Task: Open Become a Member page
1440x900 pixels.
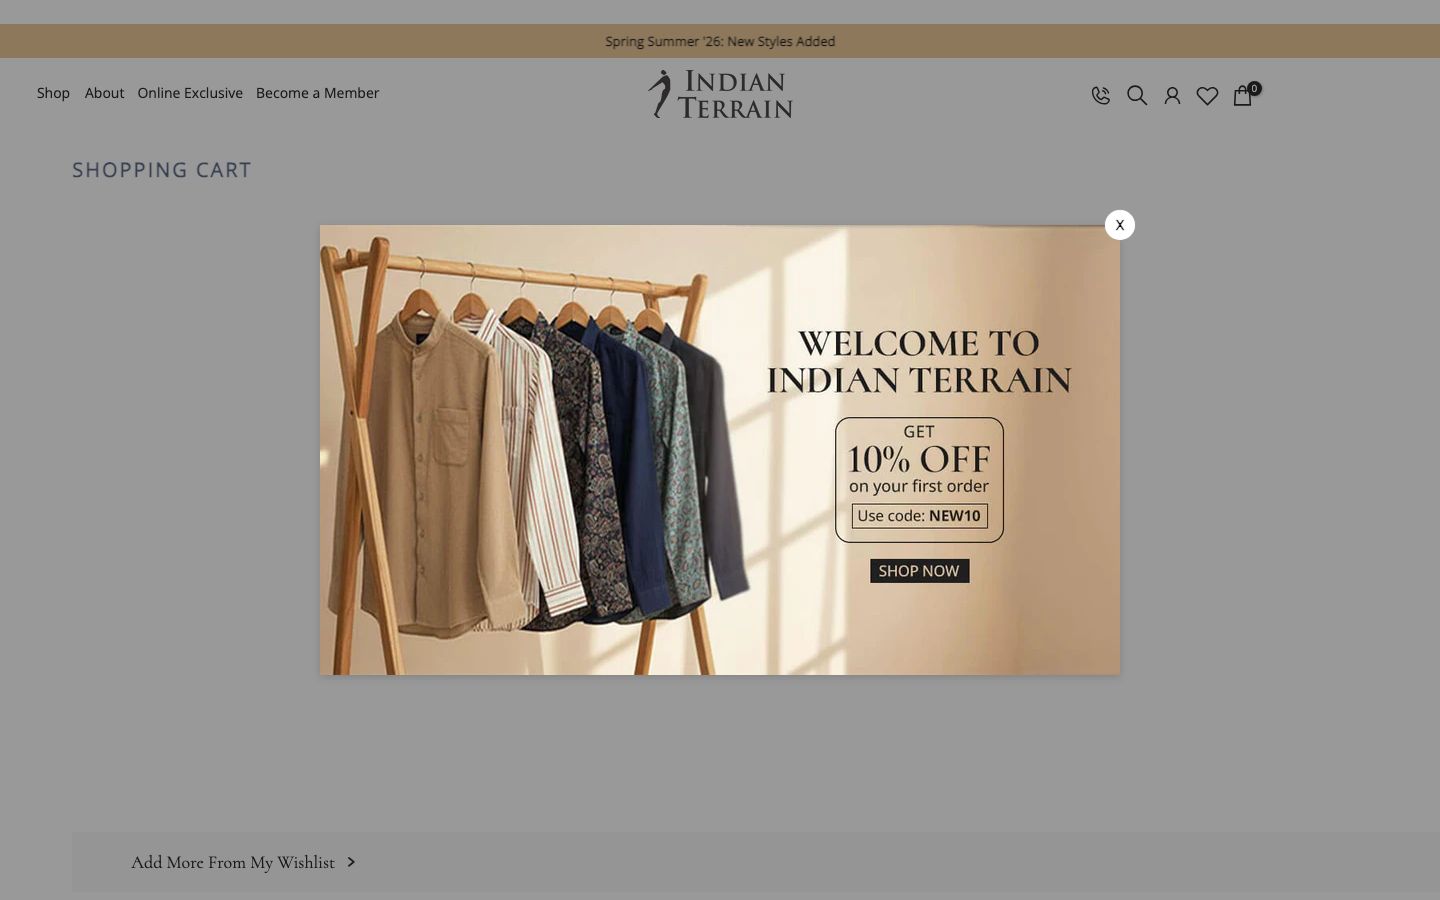Action: [x=317, y=93]
